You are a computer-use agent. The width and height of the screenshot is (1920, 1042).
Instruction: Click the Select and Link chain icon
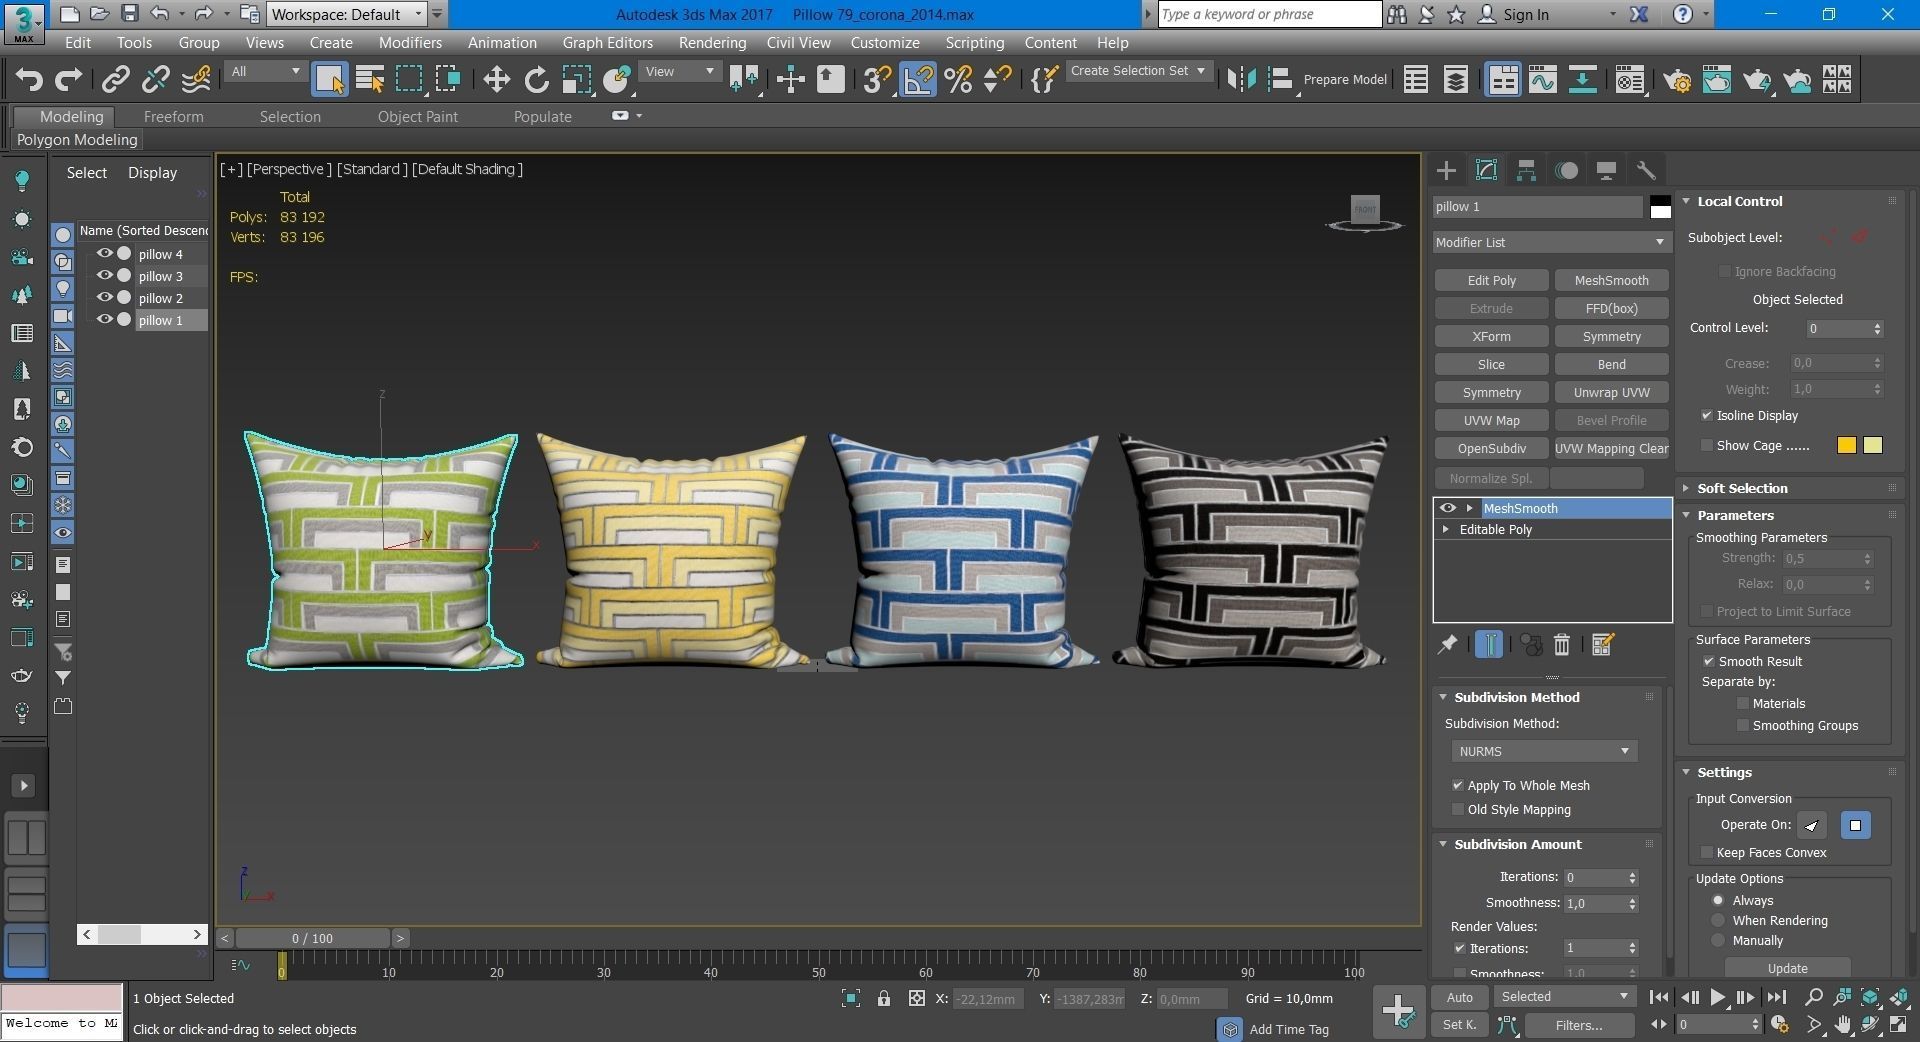point(116,79)
